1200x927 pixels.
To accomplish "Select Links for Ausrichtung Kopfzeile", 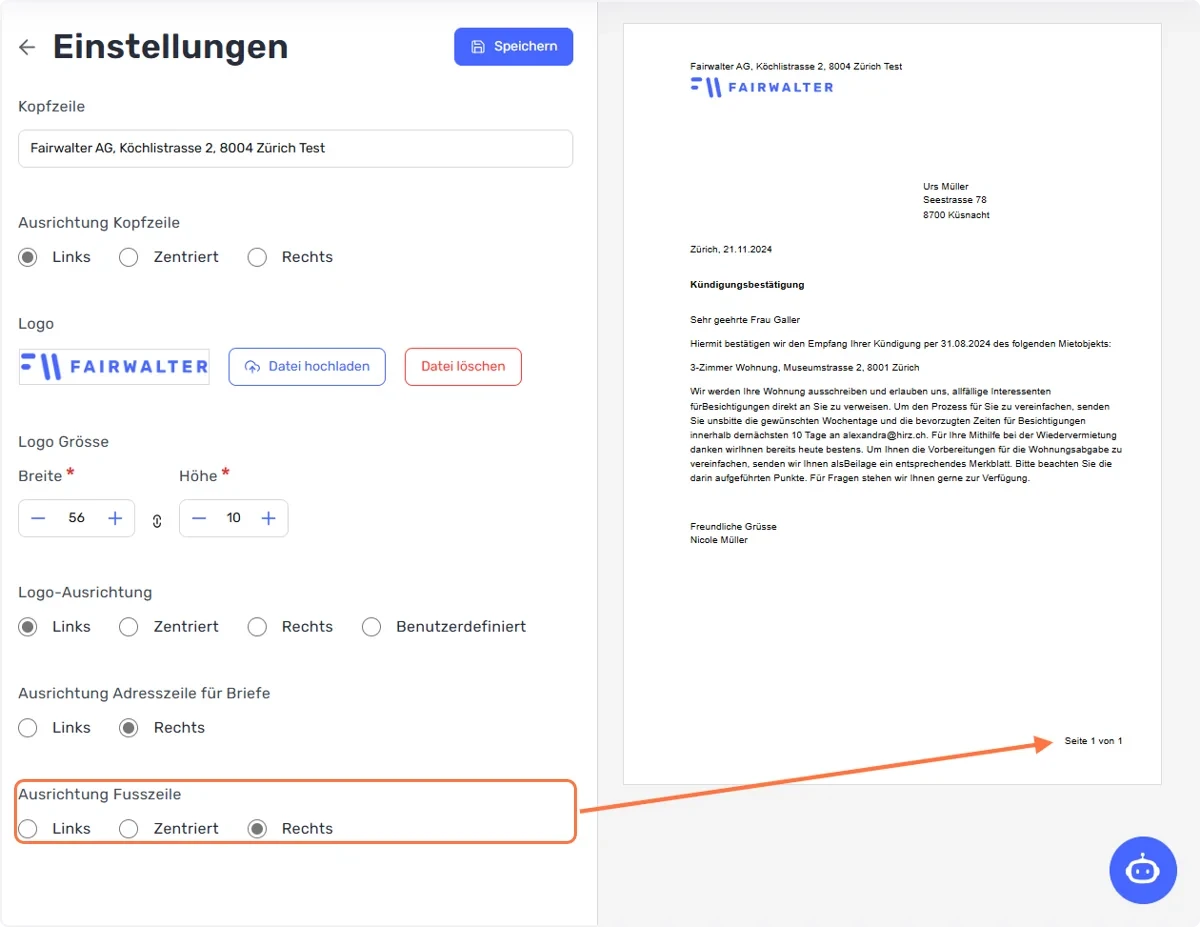I will [x=28, y=257].
